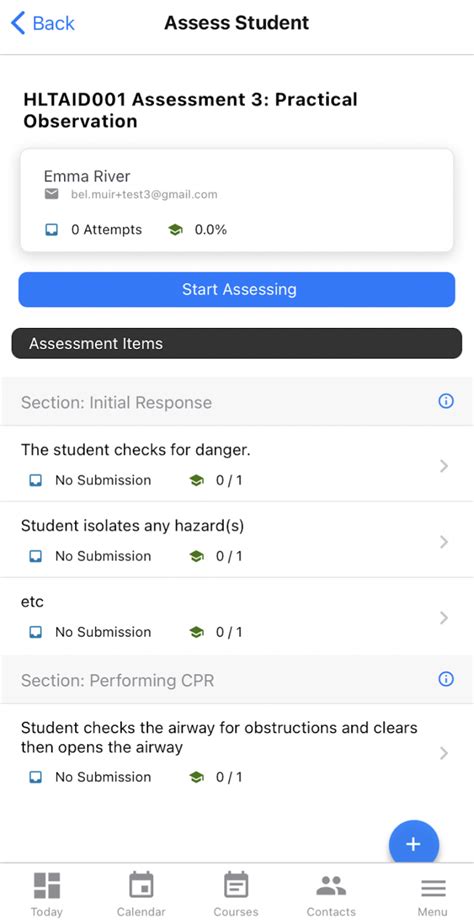Open info for Initial Response section
Screen dimensions: 474x921
(446, 401)
